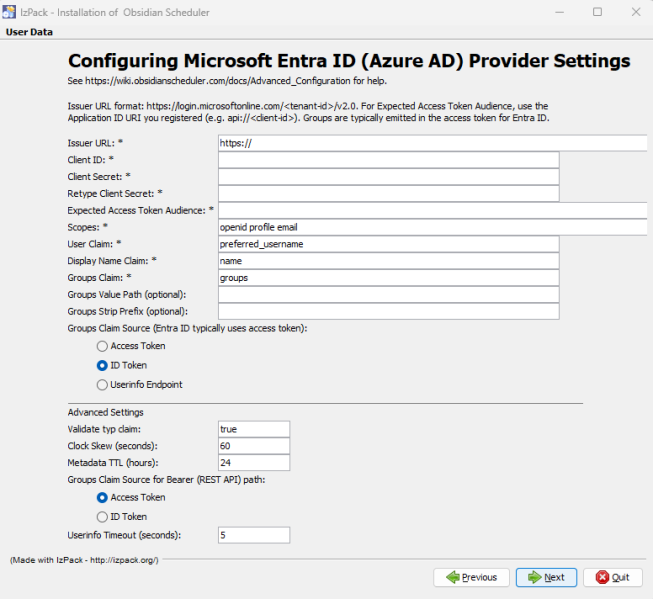
Task: Click the IzPack installer icon in title bar
Action: coord(9,12)
